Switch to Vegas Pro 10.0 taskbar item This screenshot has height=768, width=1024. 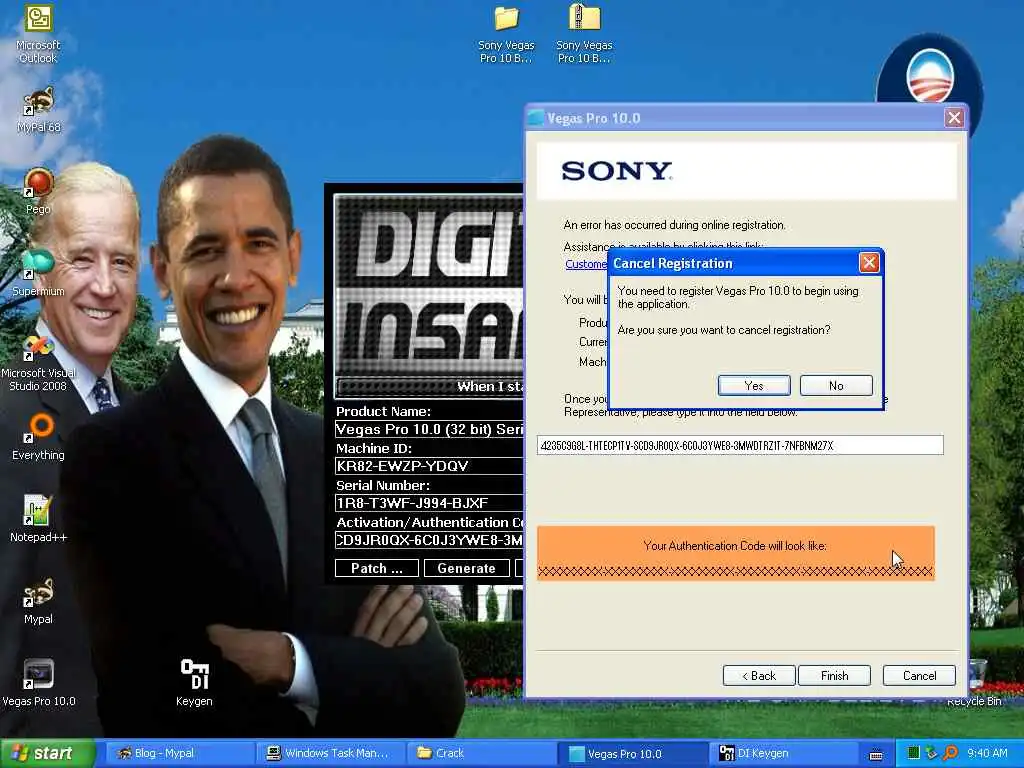point(632,753)
